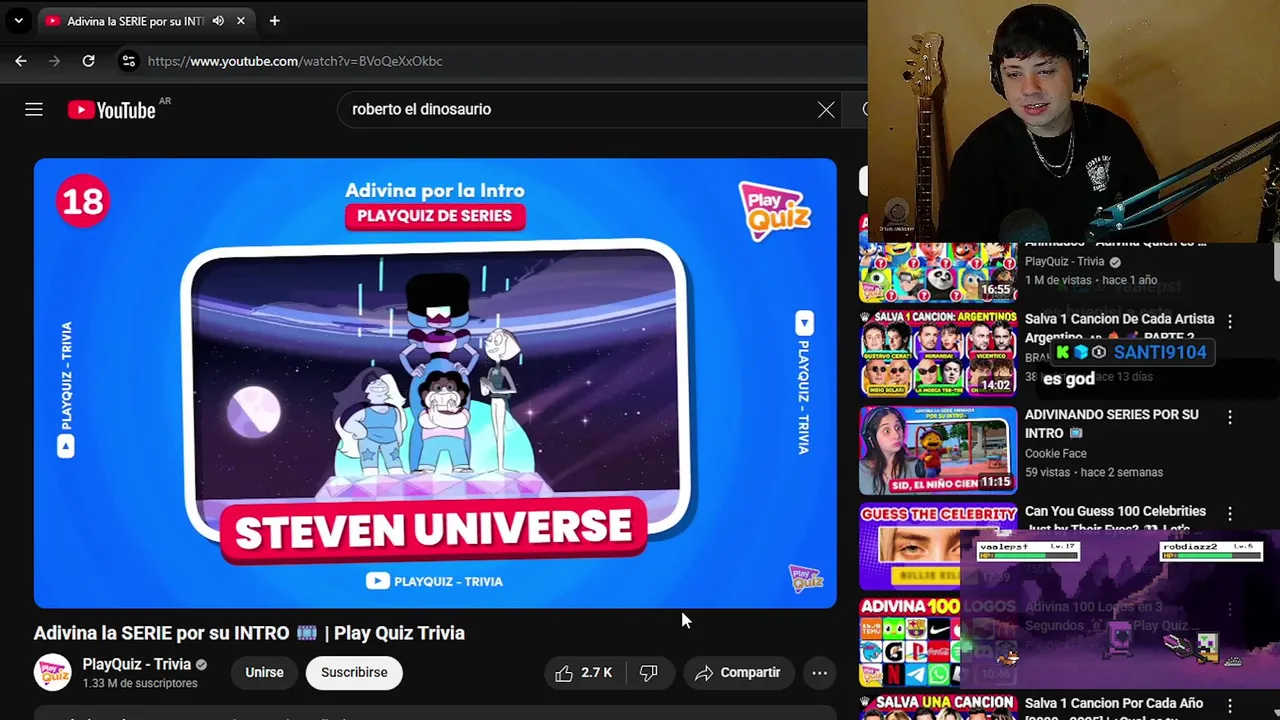Open options menu for 100 Celebrities video

pos(1230,513)
